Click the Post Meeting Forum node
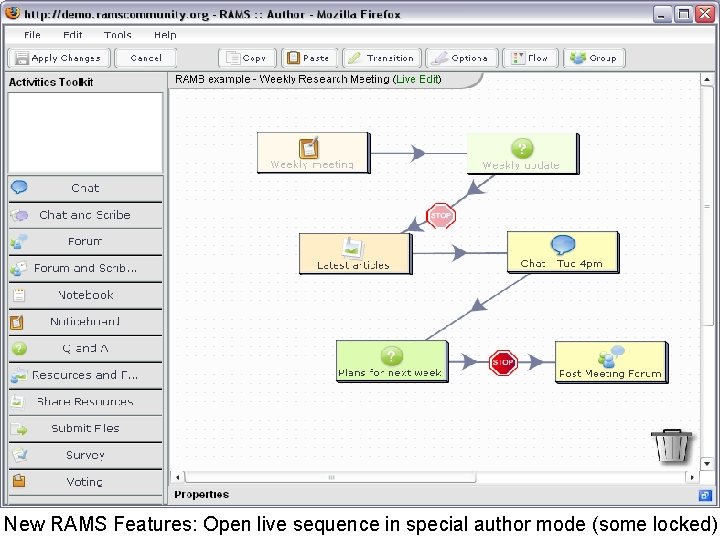720x540 pixels. pos(612,362)
